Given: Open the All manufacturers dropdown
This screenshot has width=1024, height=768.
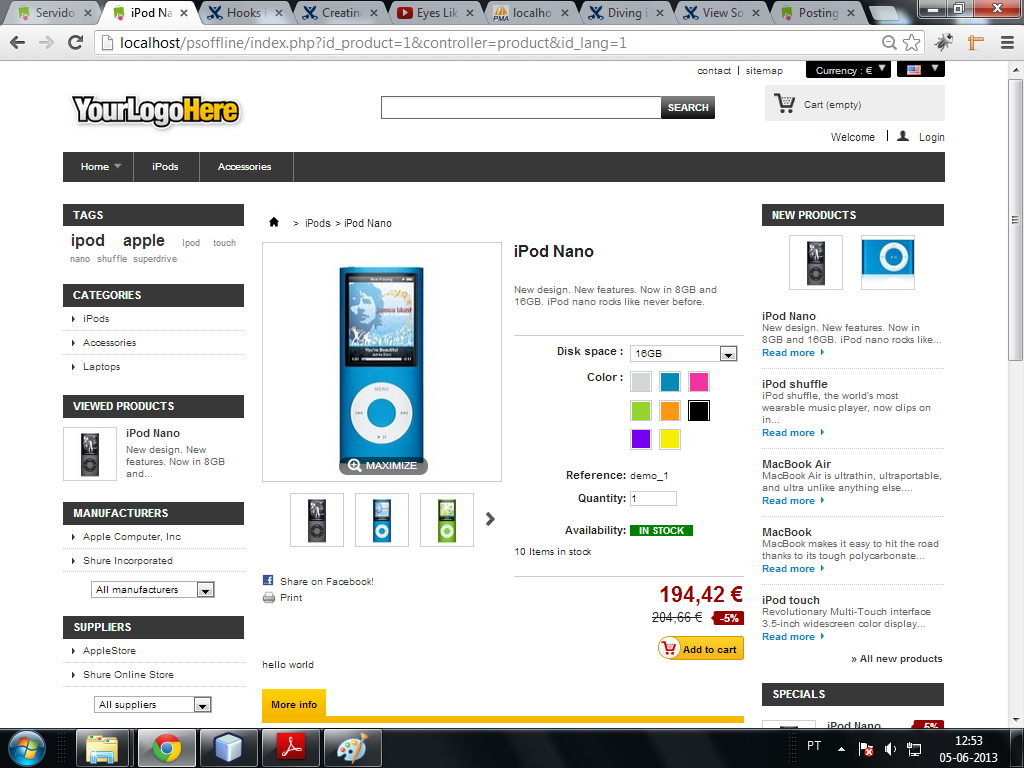Looking at the screenshot, I should tap(153, 590).
